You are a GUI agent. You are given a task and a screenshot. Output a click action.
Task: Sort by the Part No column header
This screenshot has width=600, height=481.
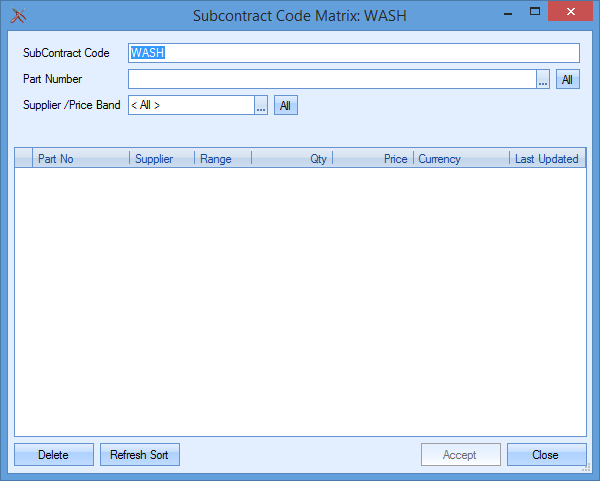coord(80,159)
